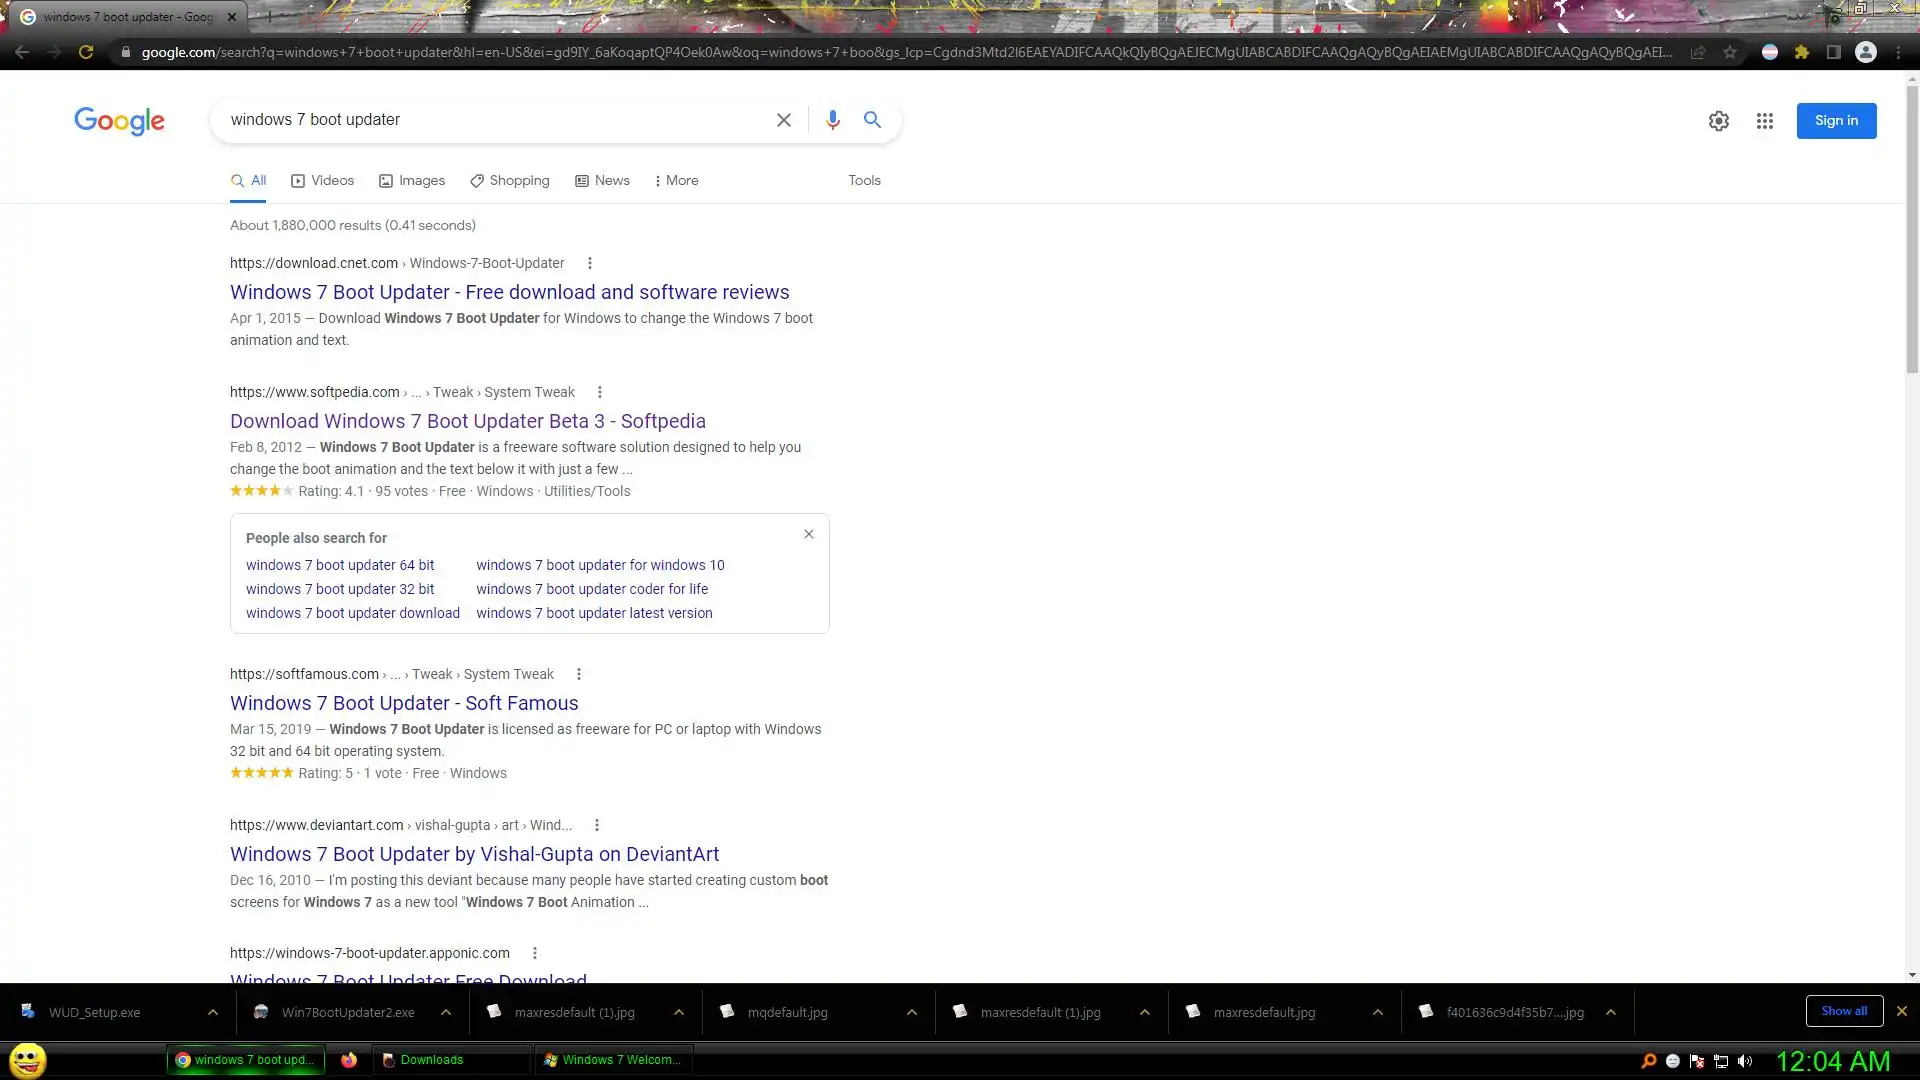The width and height of the screenshot is (1920, 1080).
Task: Expand options chevron for WUD_Setup.exe download
Action: click(213, 1012)
